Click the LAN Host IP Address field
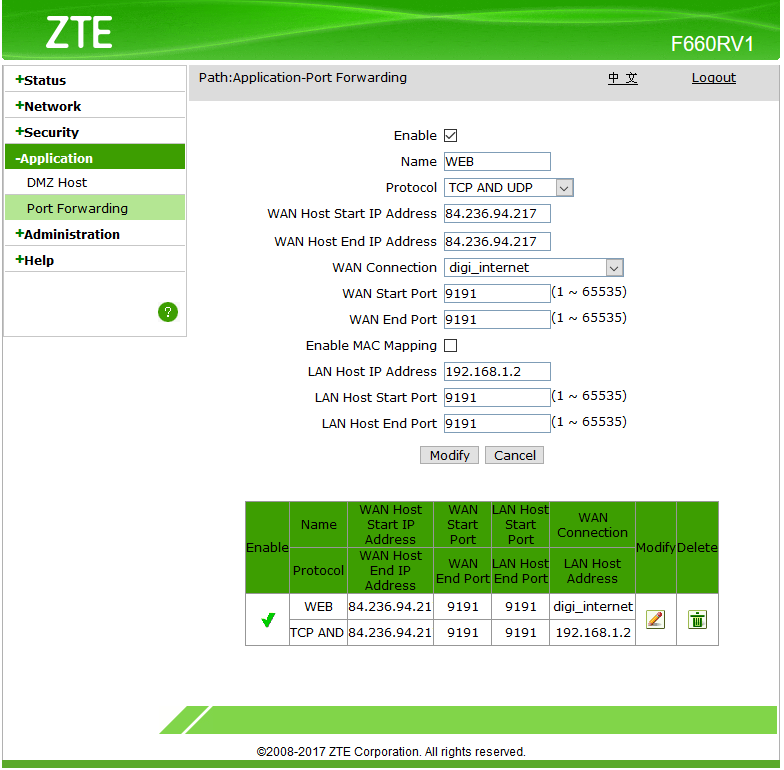Image resolution: width=784 pixels, height=770 pixels. click(498, 372)
